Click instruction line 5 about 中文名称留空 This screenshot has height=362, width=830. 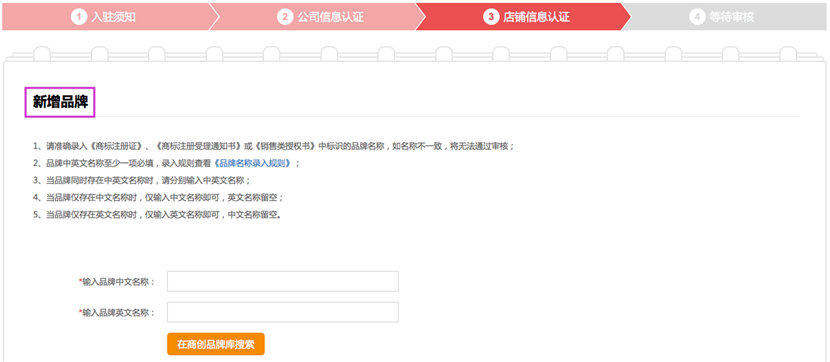tap(157, 214)
